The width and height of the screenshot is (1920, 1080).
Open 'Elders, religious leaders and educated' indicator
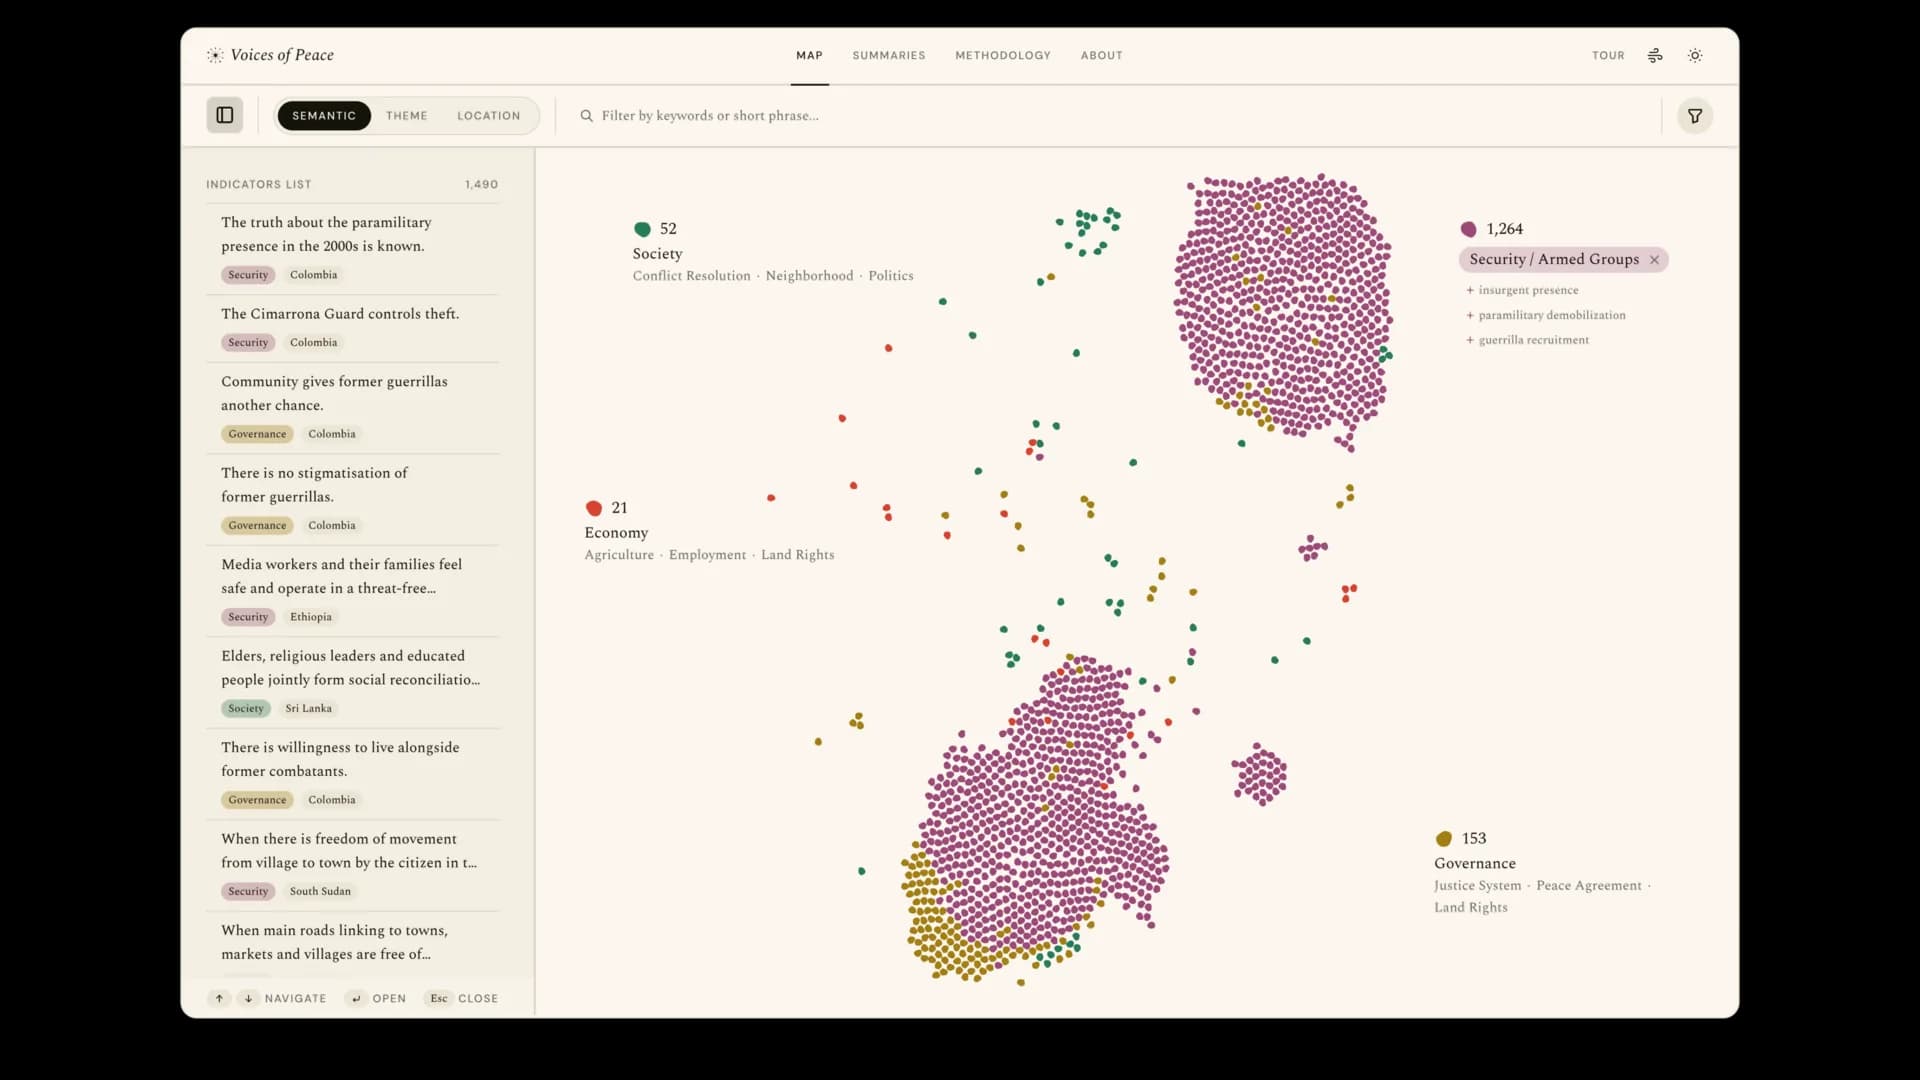[352, 682]
